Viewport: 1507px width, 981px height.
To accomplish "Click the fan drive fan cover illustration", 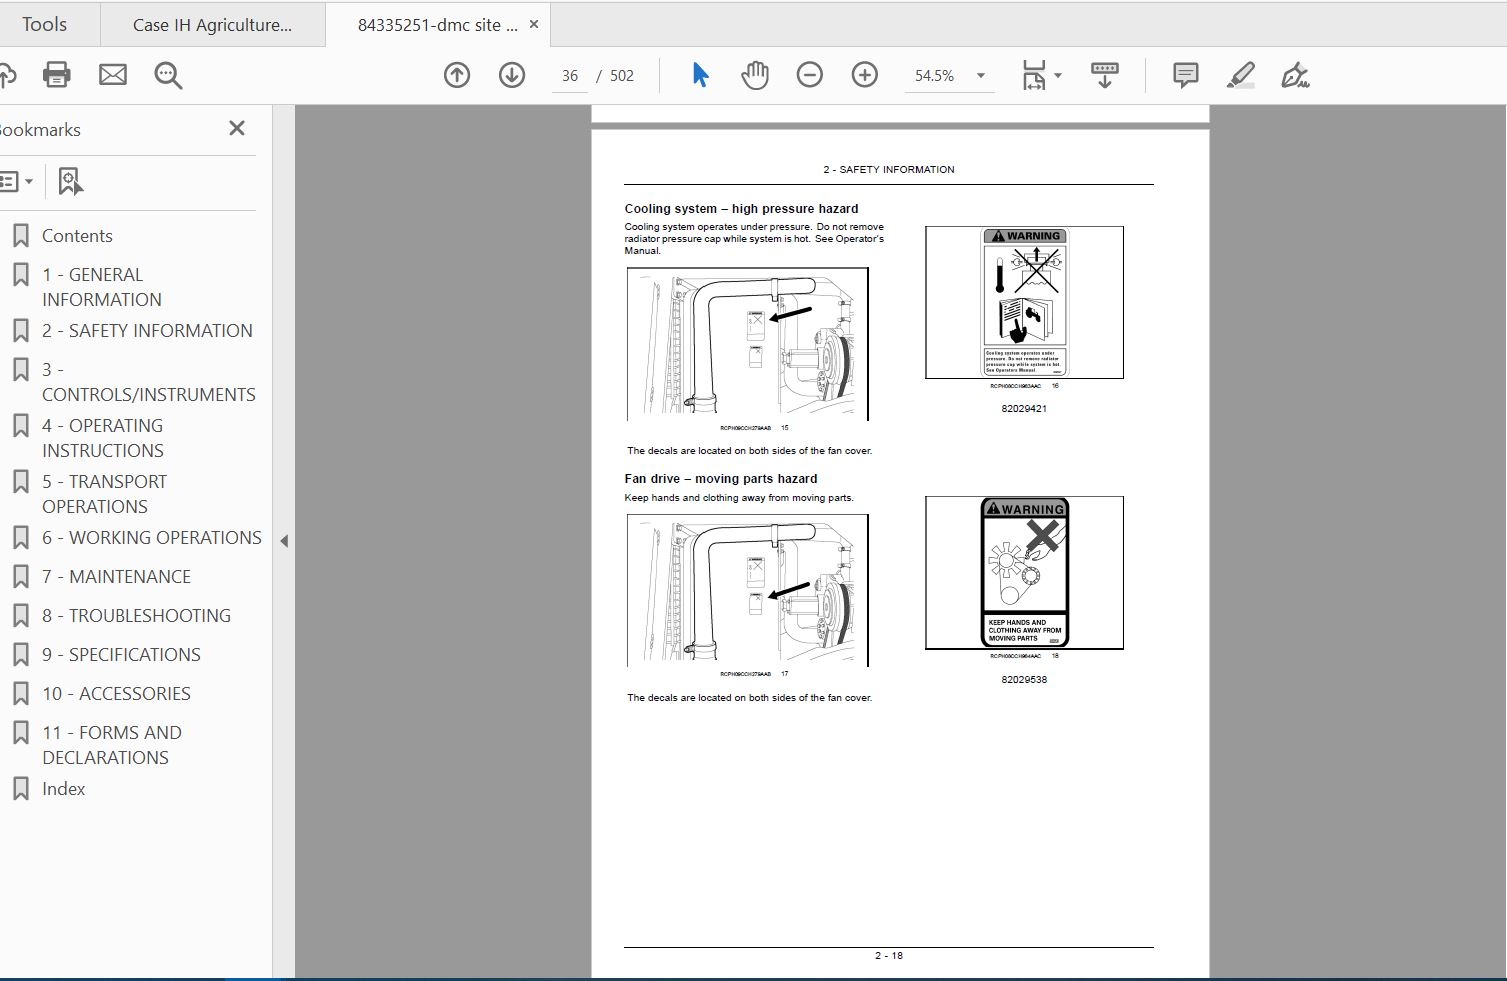I will click(748, 590).
